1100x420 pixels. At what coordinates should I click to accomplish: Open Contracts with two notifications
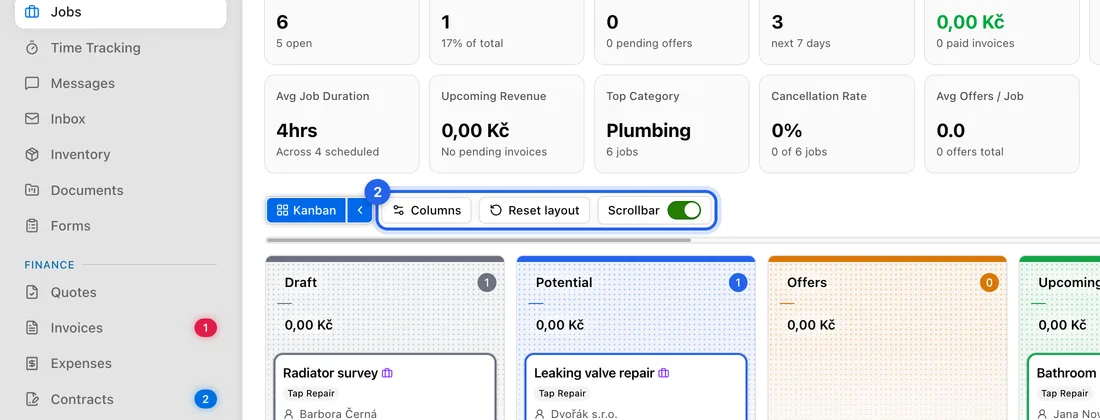pyautogui.click(x=120, y=399)
